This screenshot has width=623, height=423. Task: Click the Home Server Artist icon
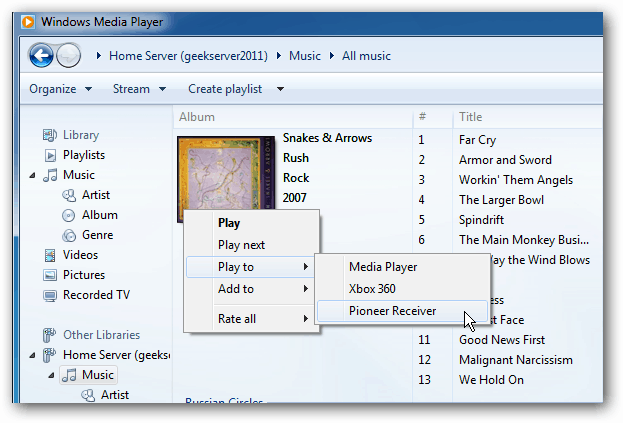[88, 395]
